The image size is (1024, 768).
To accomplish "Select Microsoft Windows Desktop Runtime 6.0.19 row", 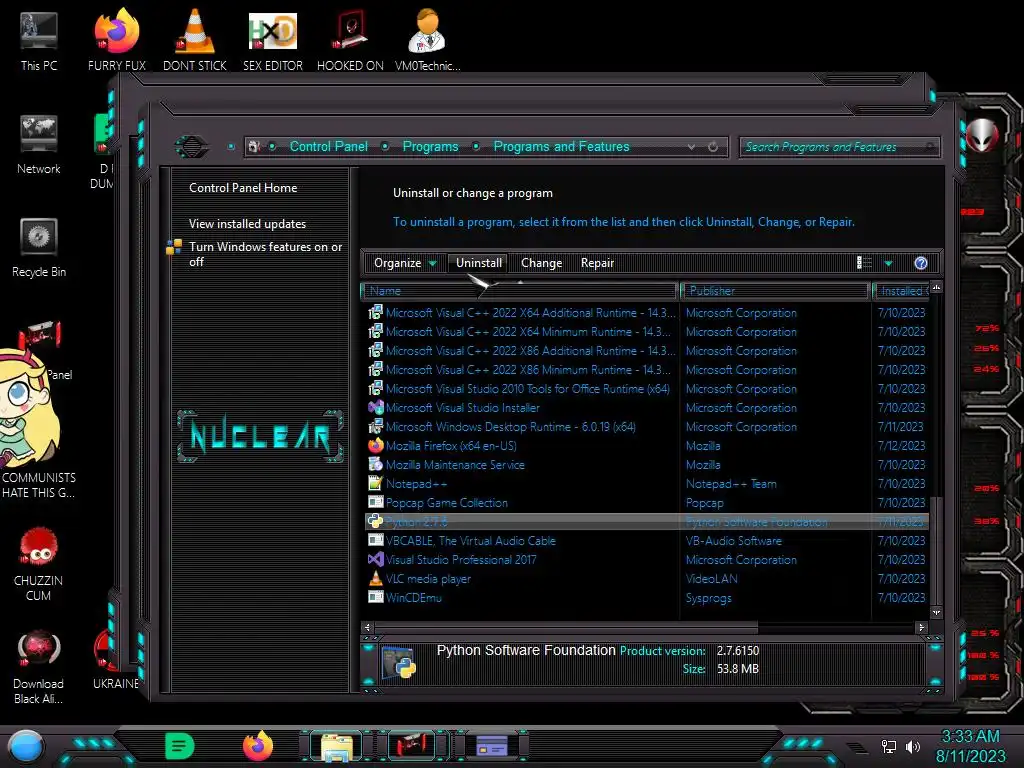I will (647, 426).
